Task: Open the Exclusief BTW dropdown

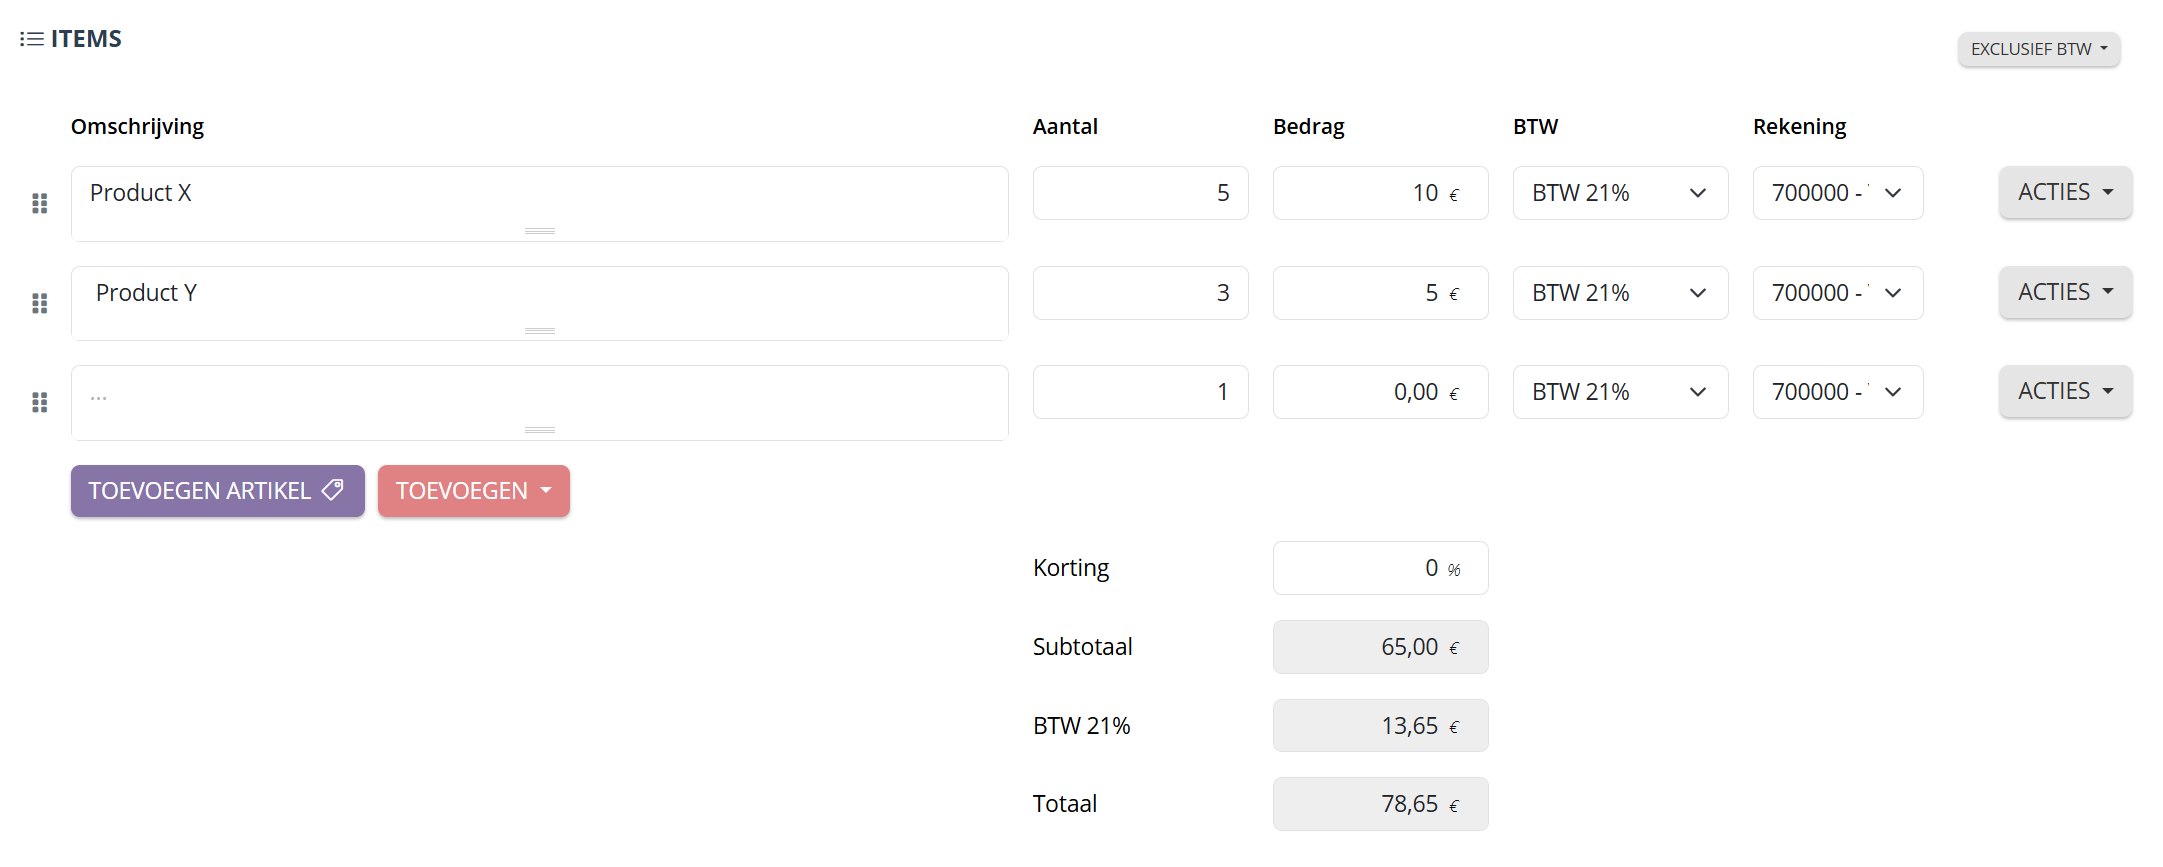Action: click(2038, 49)
